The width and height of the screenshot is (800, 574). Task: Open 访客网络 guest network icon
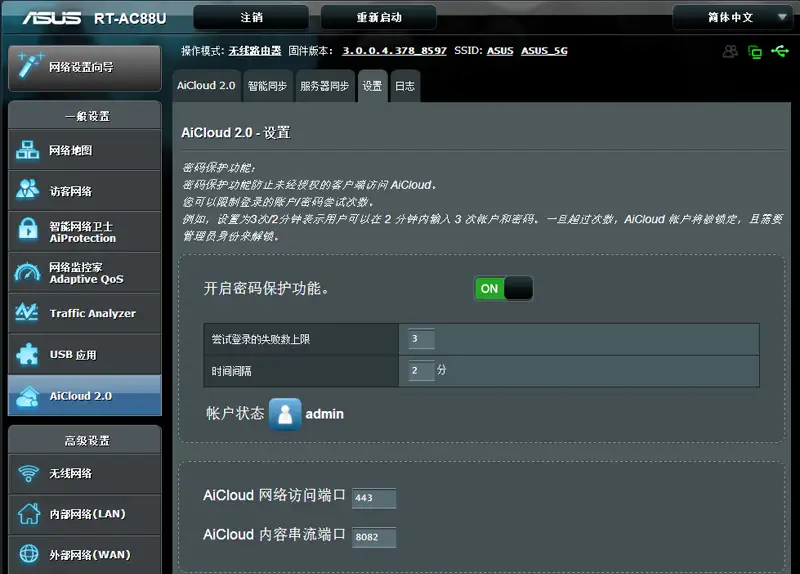tap(28, 189)
